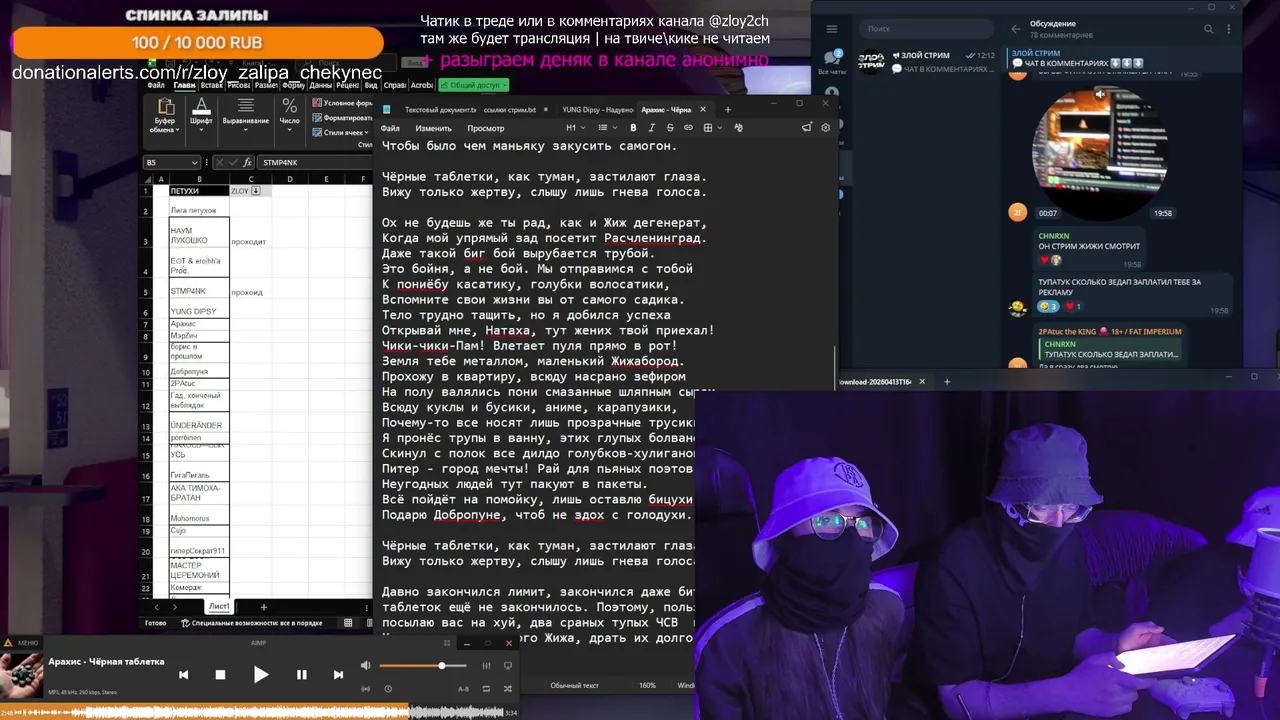Open Excel Главная ribbon tab
This screenshot has height=720, width=1280.
[x=184, y=85]
